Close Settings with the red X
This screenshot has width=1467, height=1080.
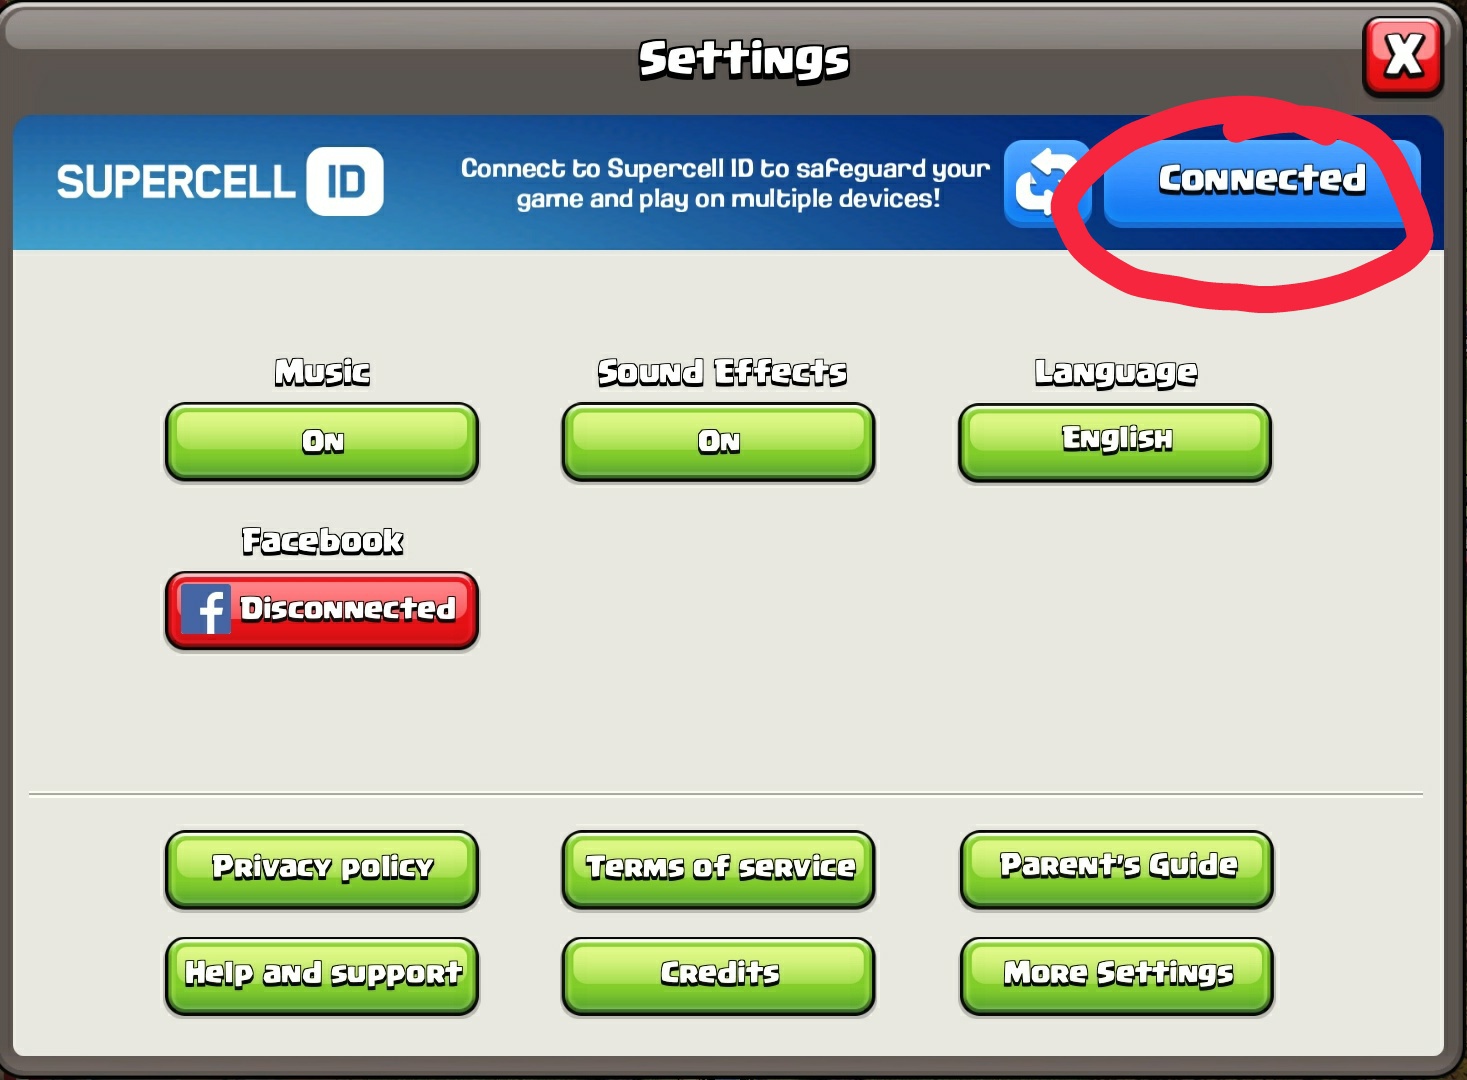pos(1403,57)
